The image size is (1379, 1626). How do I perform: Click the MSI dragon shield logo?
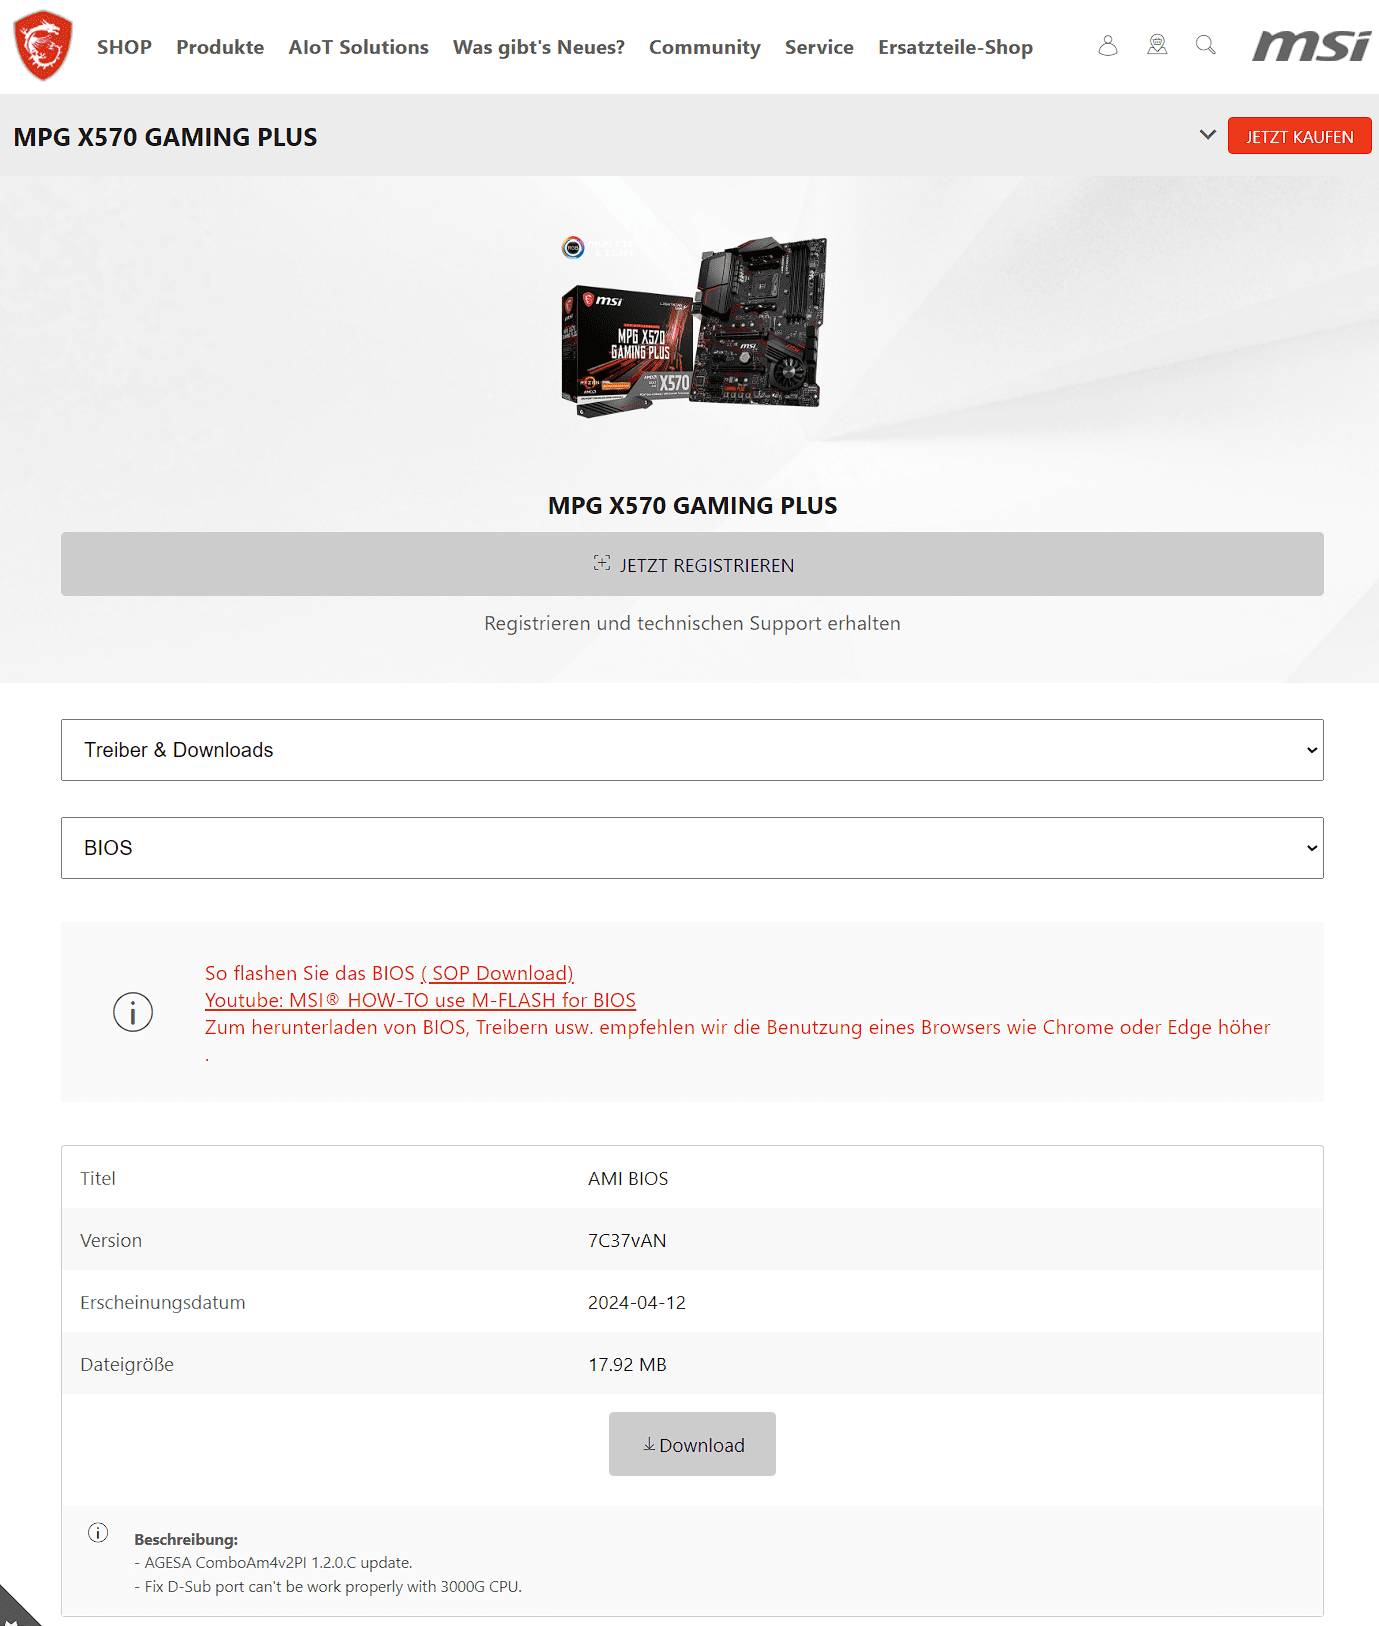coord(42,46)
